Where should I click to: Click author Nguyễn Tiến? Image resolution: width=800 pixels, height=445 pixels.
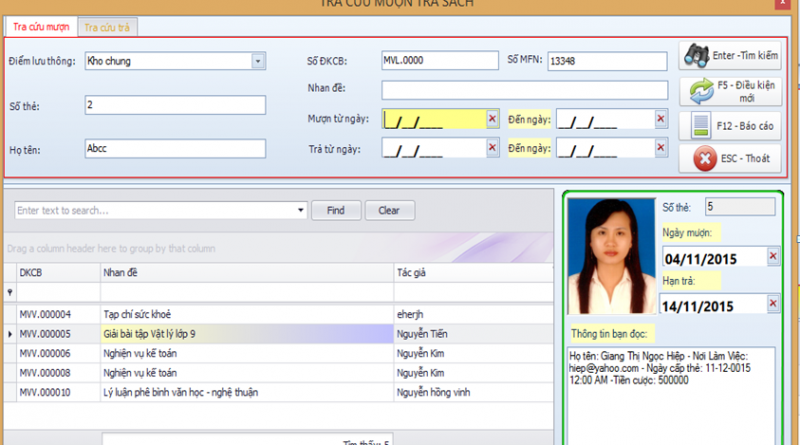point(422,334)
